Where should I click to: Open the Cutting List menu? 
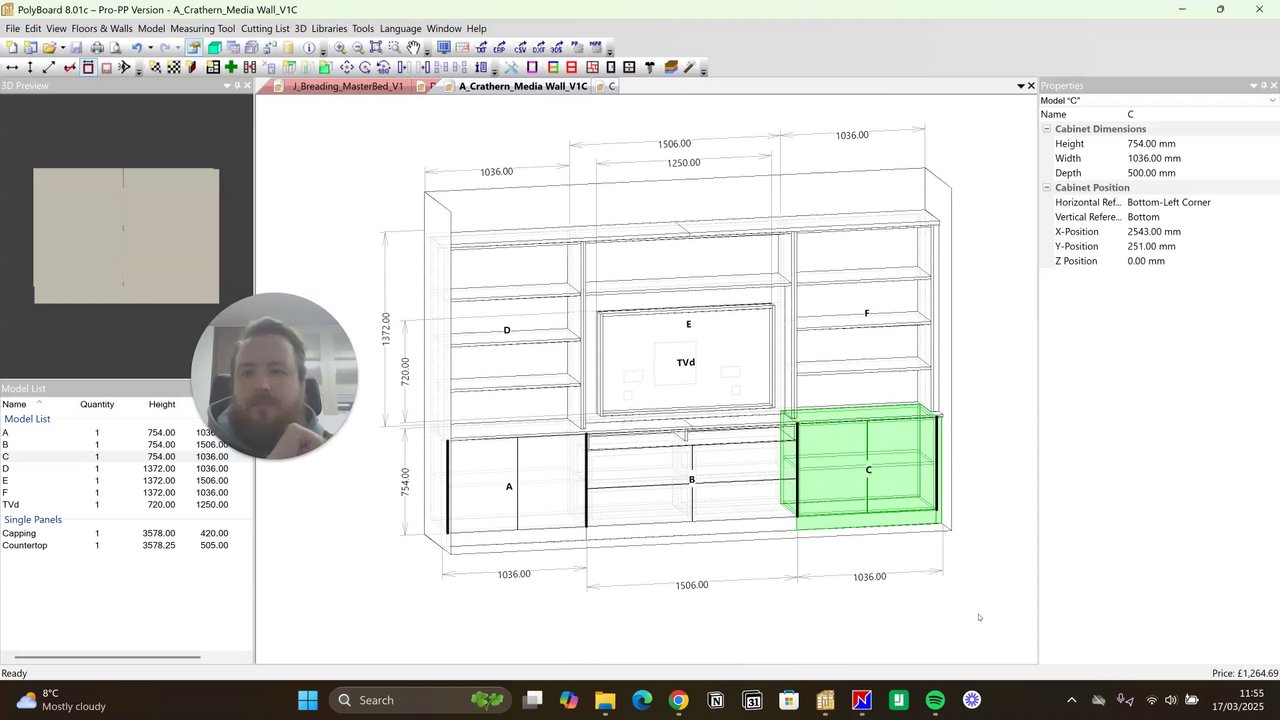(x=265, y=29)
